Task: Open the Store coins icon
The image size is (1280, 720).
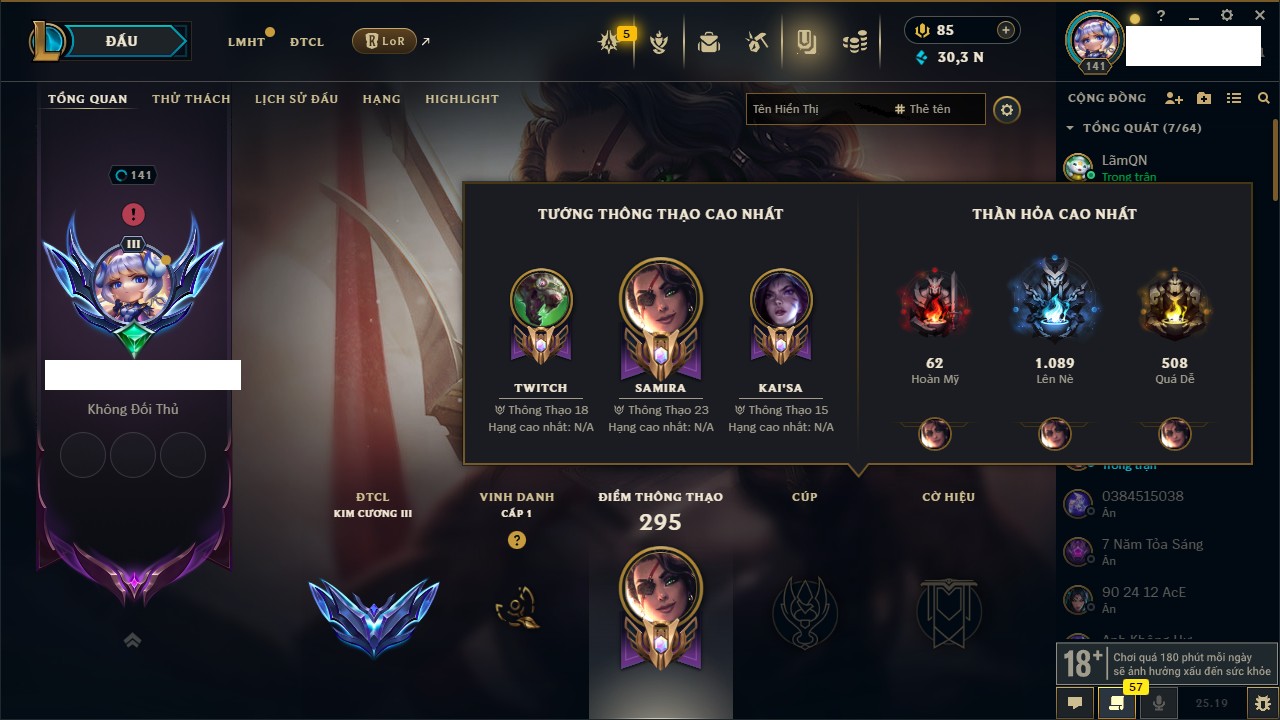Action: pos(854,42)
